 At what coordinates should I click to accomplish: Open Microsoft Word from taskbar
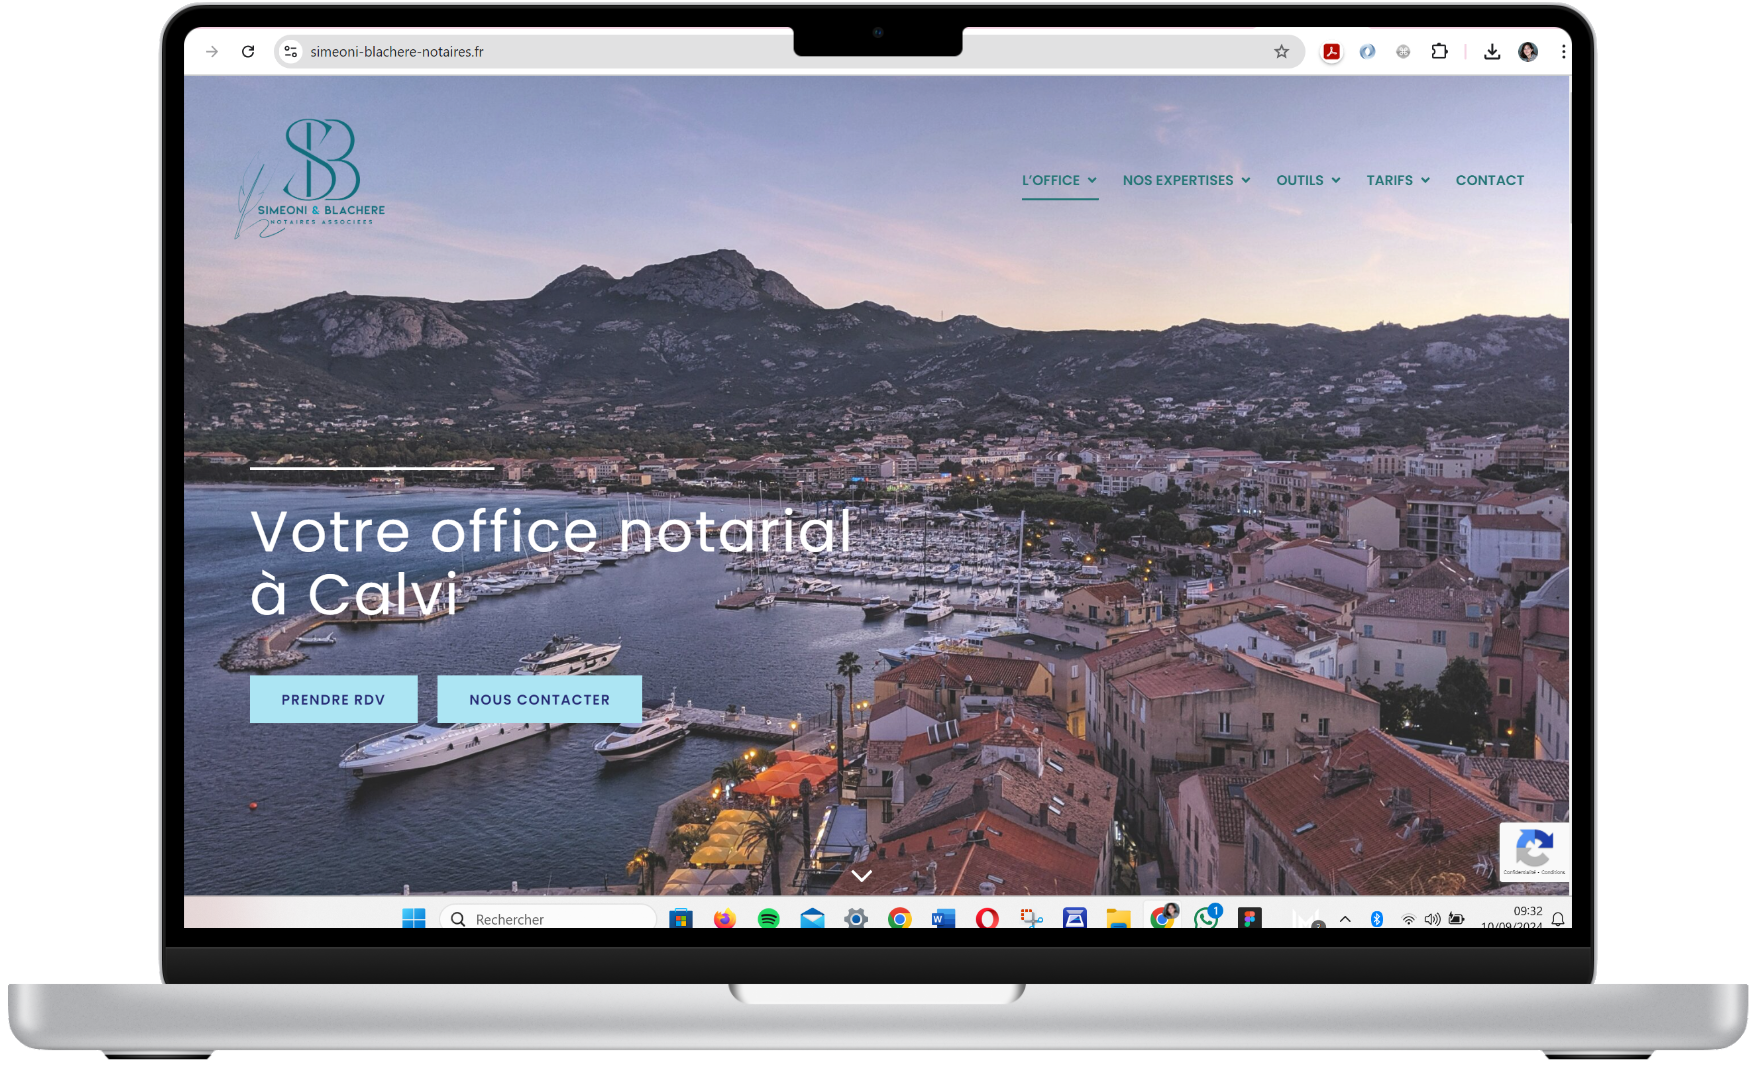pyautogui.click(x=943, y=918)
